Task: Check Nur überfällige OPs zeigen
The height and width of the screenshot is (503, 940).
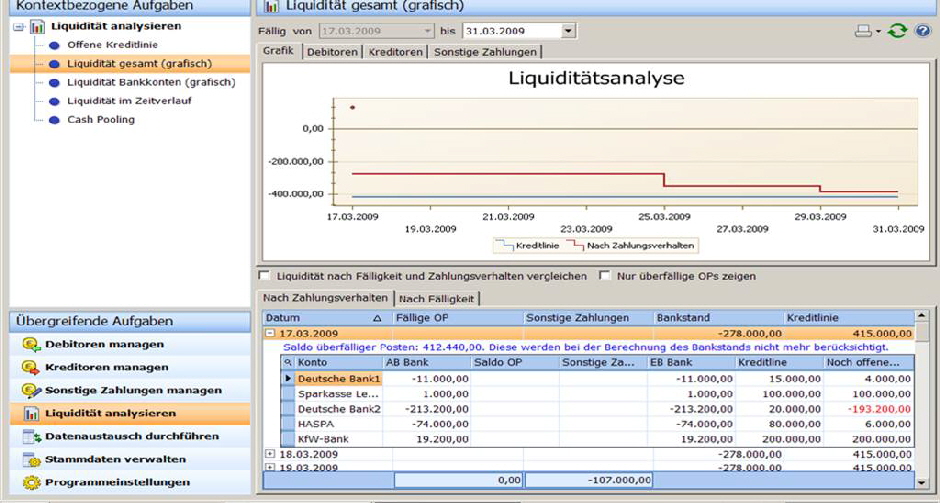Action: click(x=605, y=275)
